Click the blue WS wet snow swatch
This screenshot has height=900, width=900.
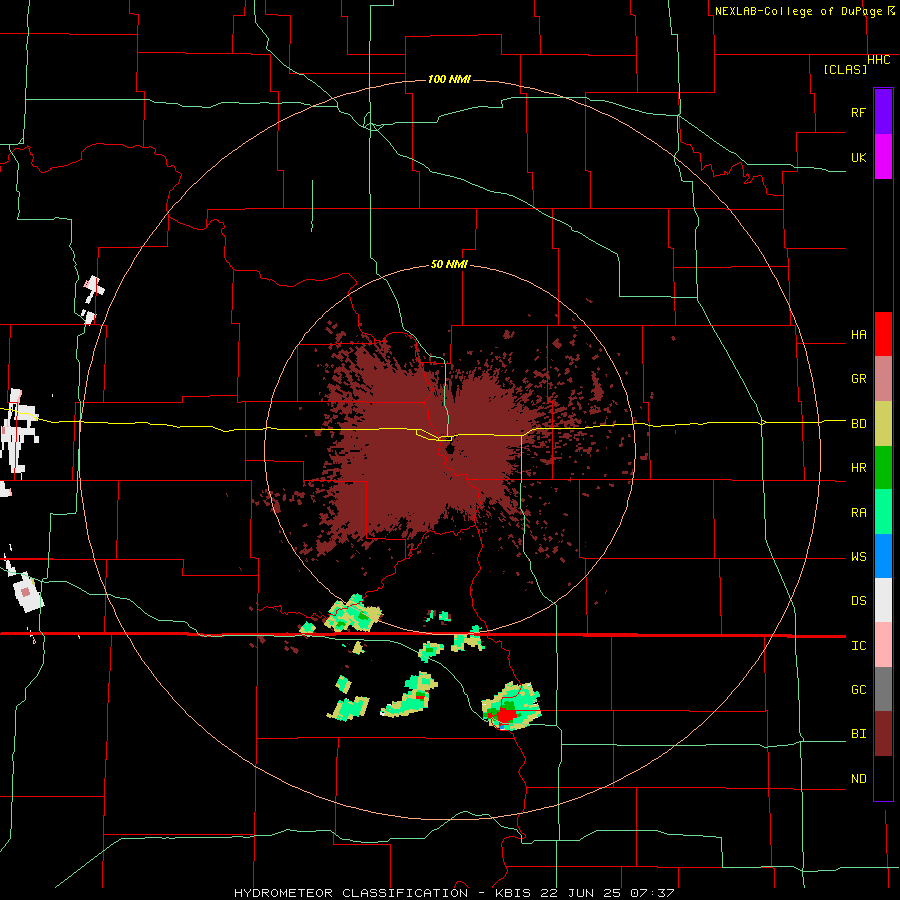[883, 556]
